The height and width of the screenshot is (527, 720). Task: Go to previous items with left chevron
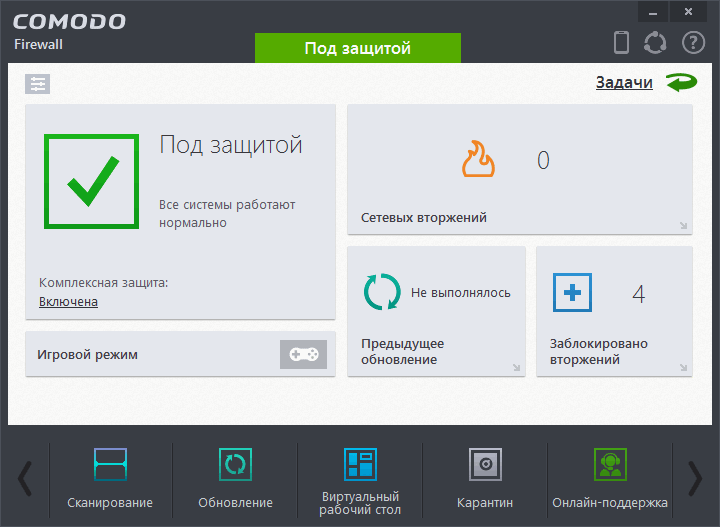pyautogui.click(x=25, y=479)
